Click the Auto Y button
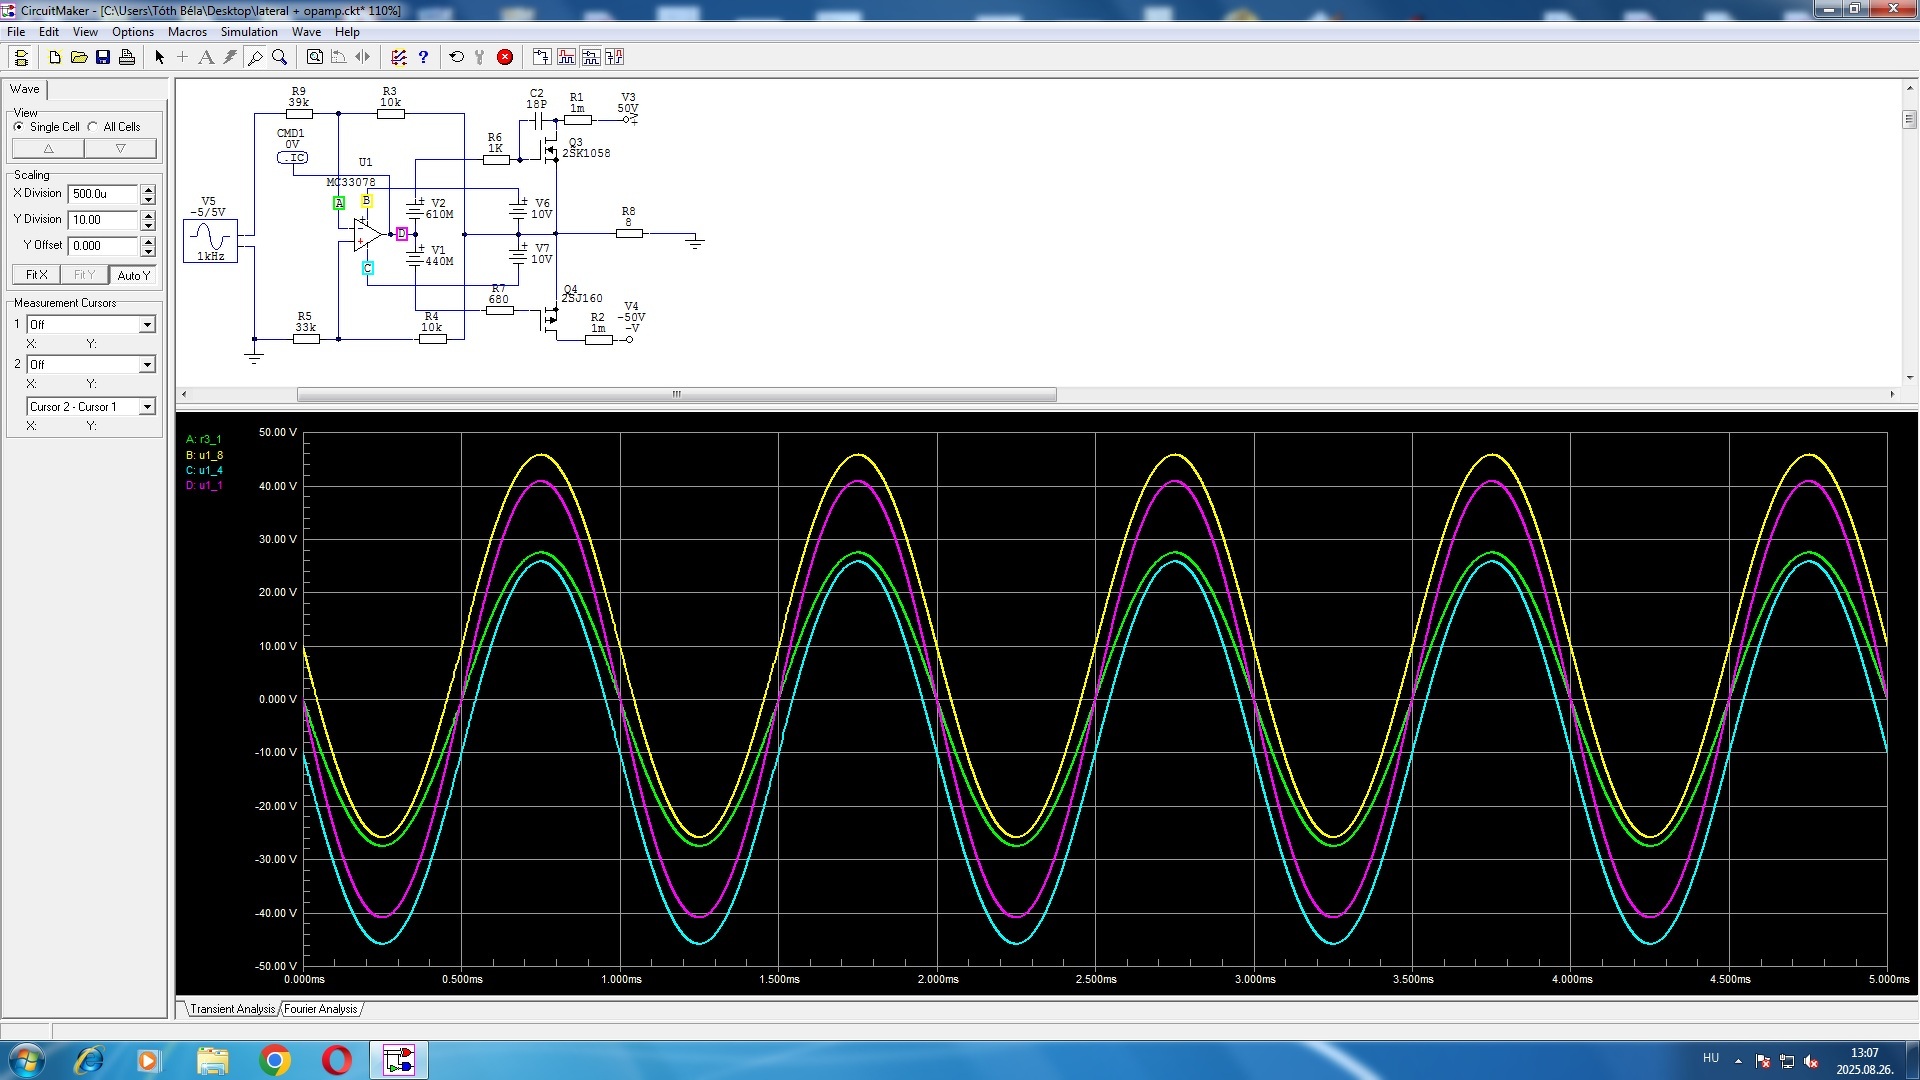The height and width of the screenshot is (1080, 1920). click(x=133, y=275)
